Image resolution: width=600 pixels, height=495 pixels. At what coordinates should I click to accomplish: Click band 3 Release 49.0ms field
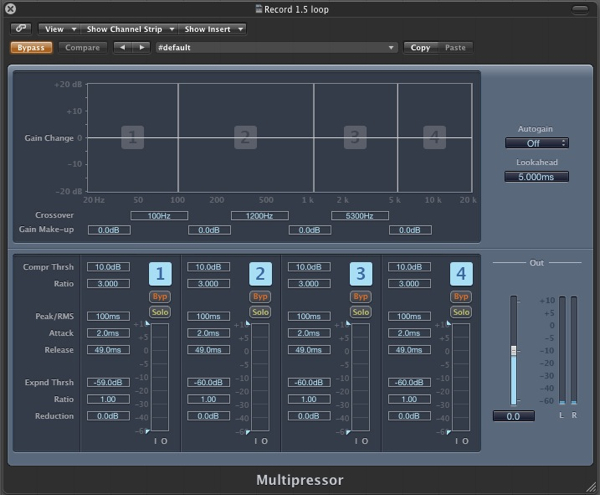click(x=309, y=350)
